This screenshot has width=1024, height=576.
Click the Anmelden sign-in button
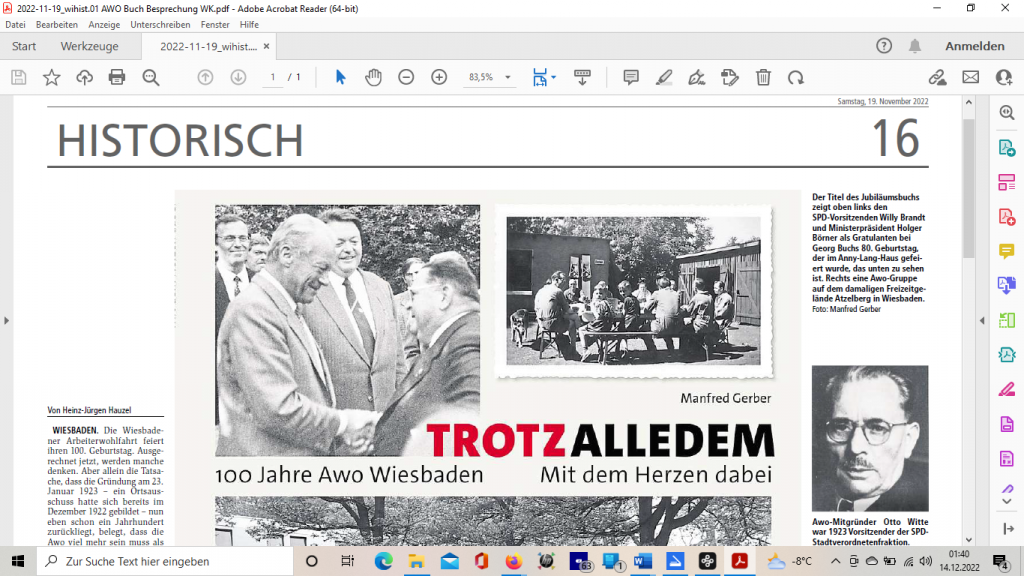point(974,46)
